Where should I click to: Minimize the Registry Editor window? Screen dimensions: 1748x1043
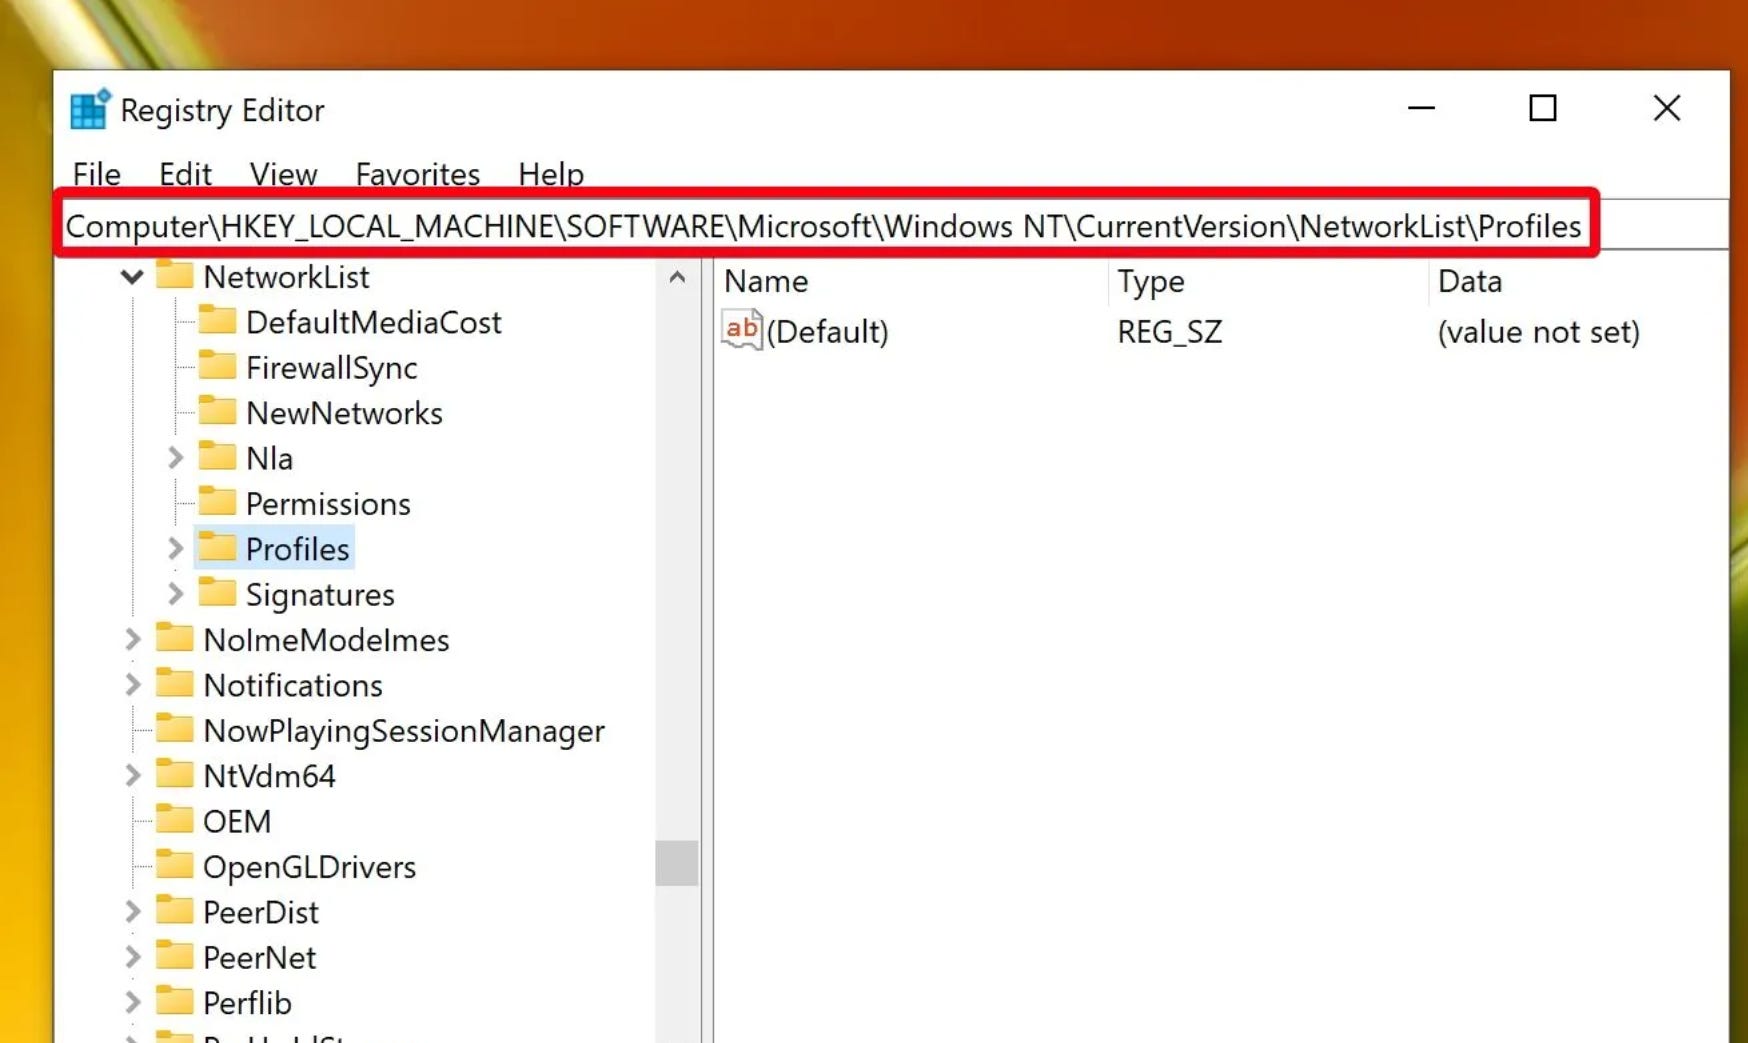1421,108
